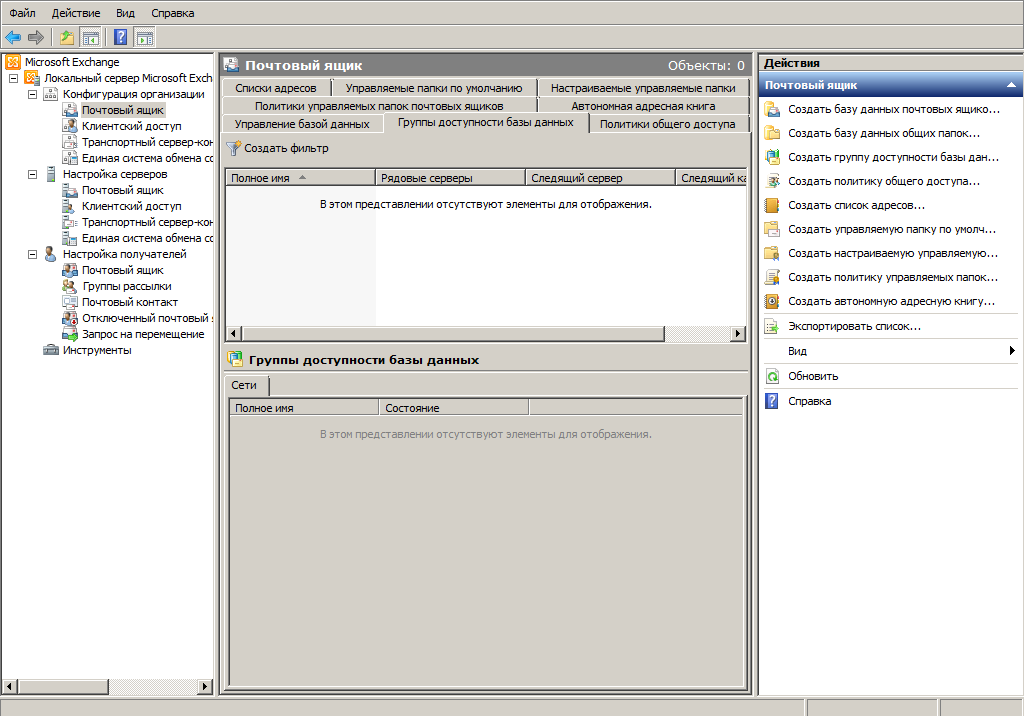Click Создать список адресов action
Image resolution: width=1024 pixels, height=716 pixels.
pyautogui.click(x=856, y=205)
